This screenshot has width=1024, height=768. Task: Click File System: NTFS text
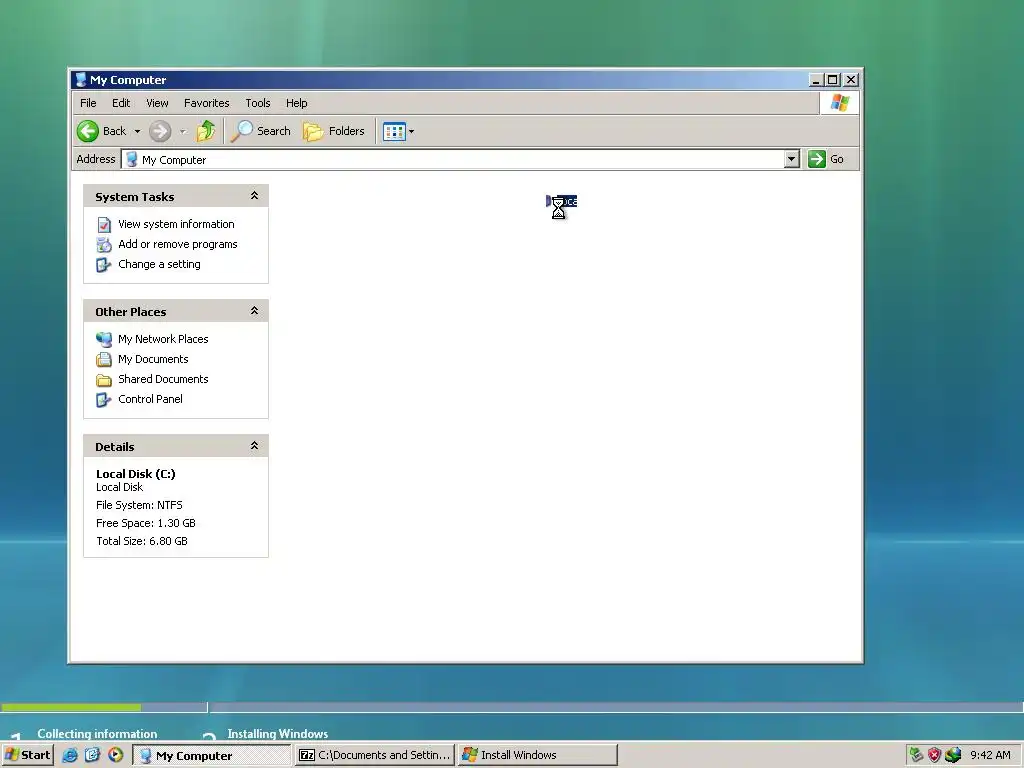click(x=139, y=505)
